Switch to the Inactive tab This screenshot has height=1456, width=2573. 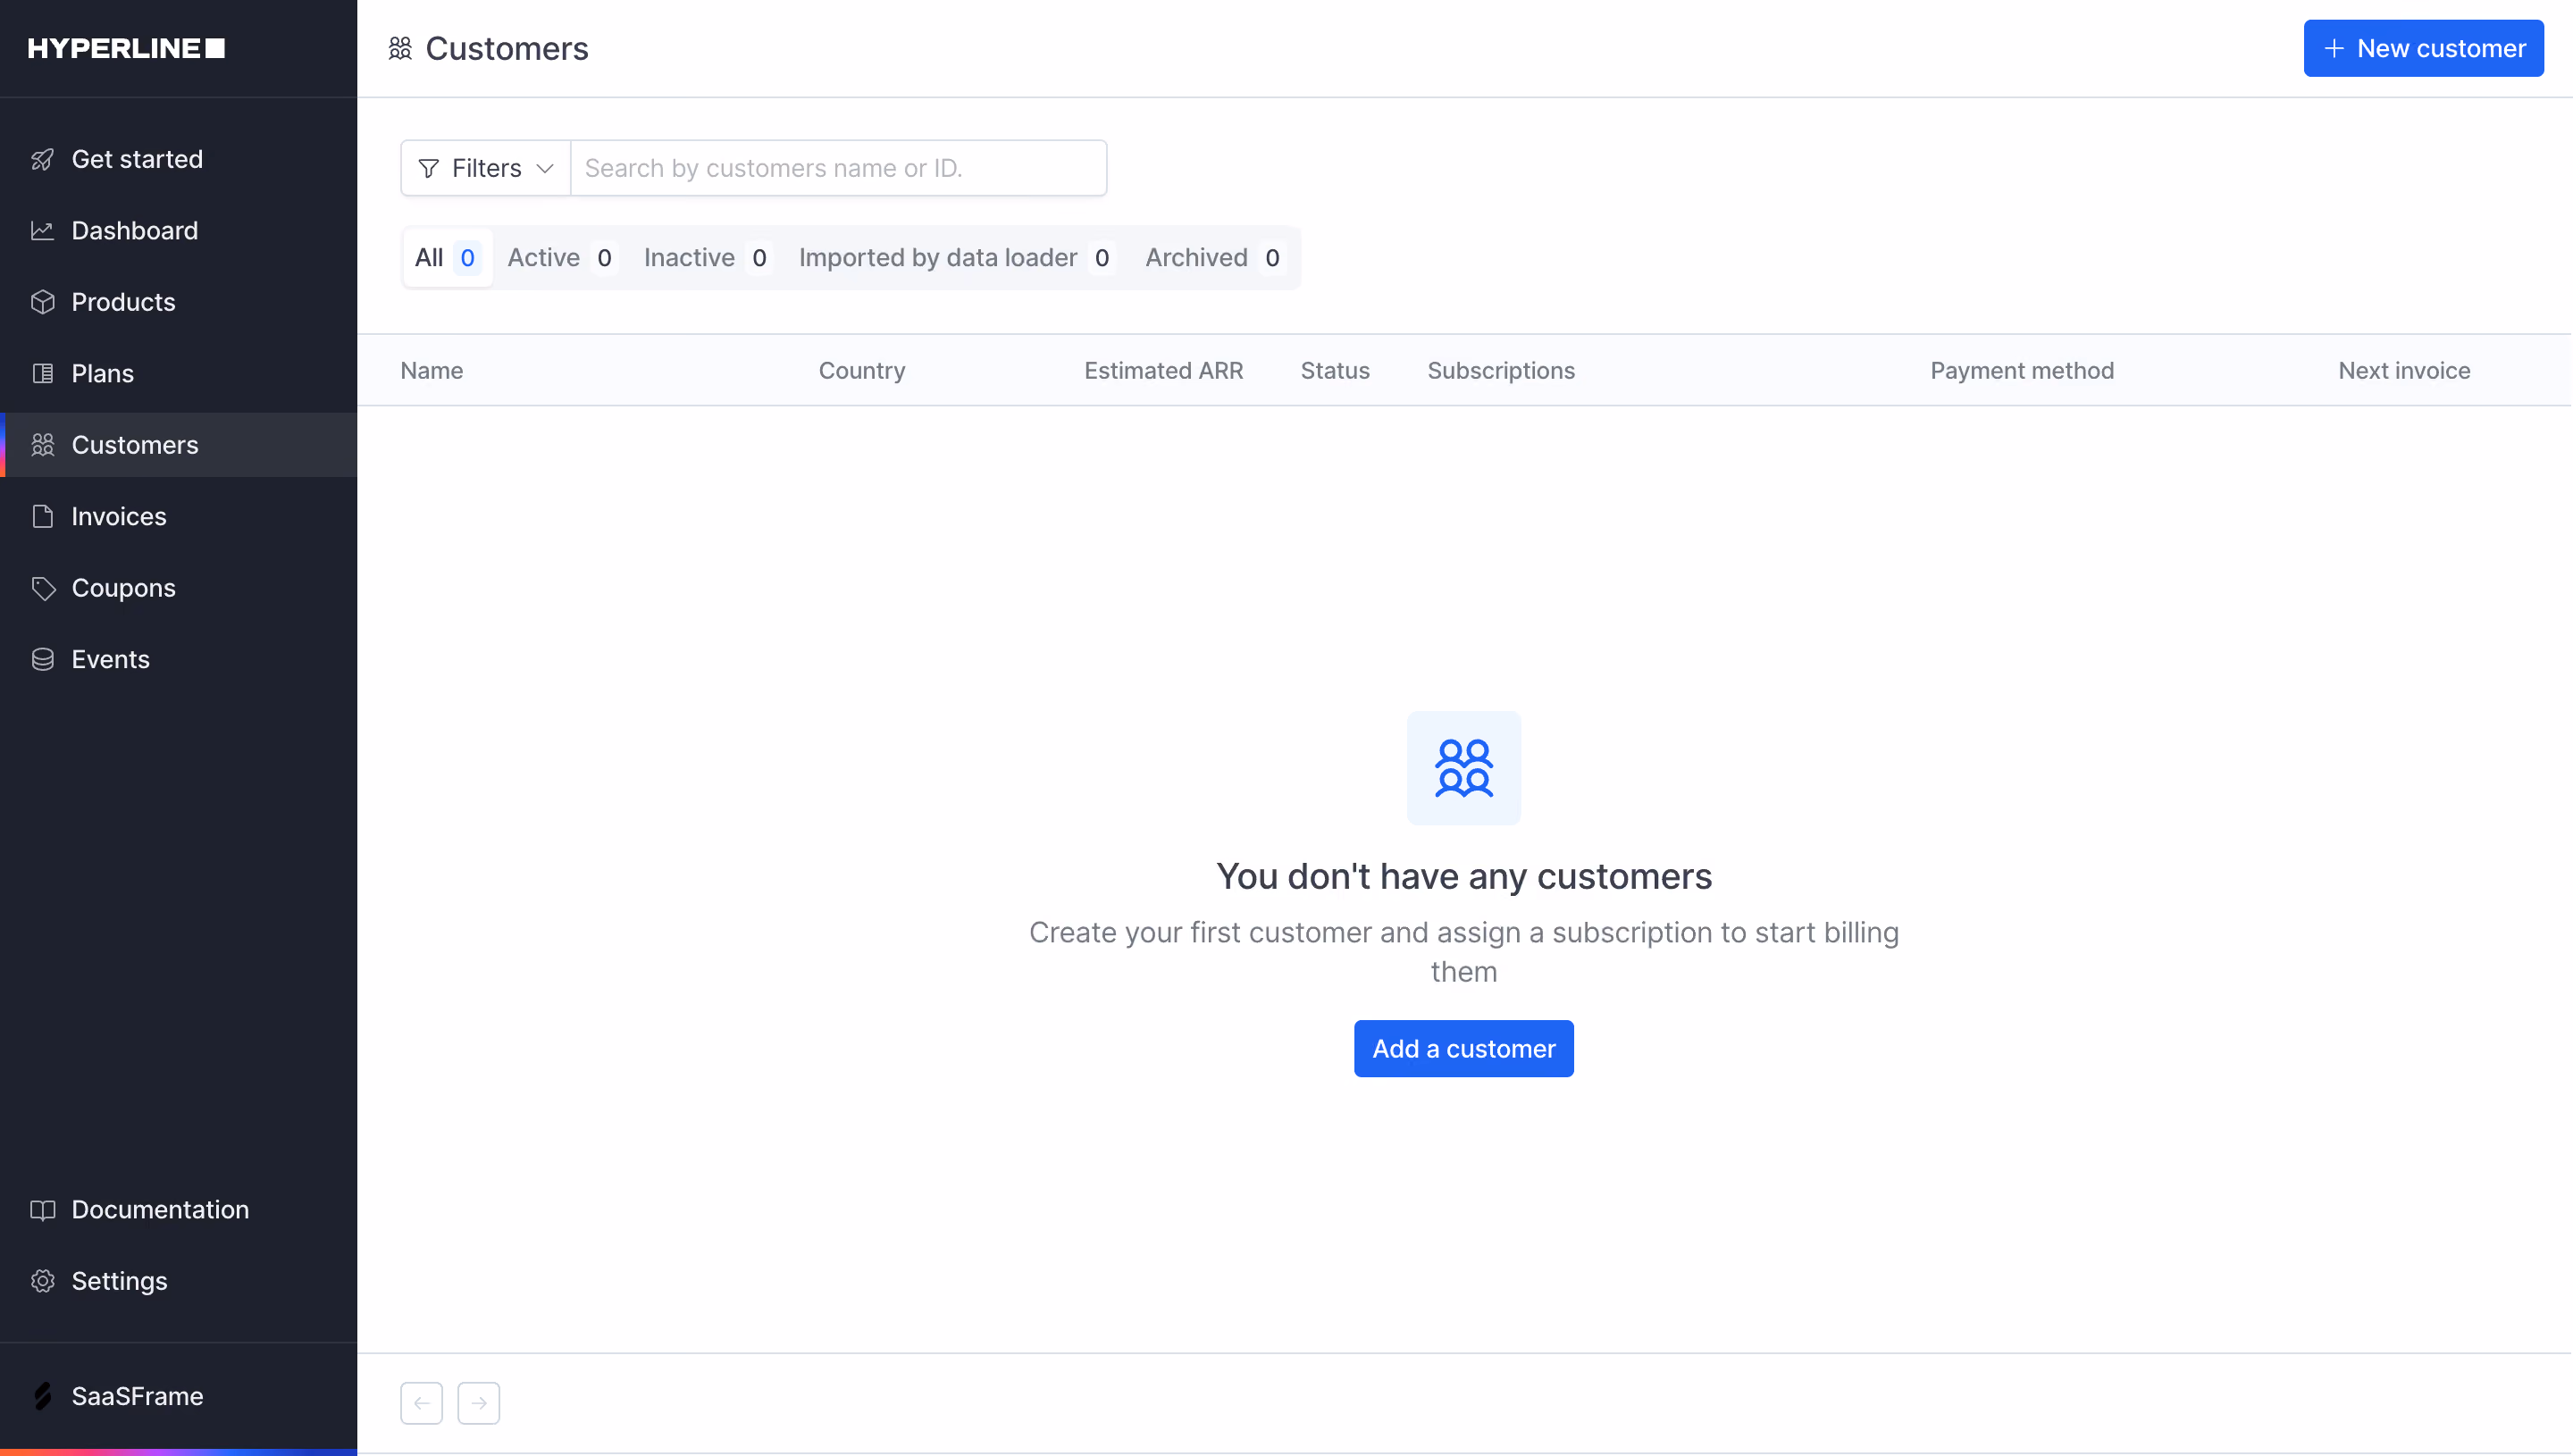706,258
